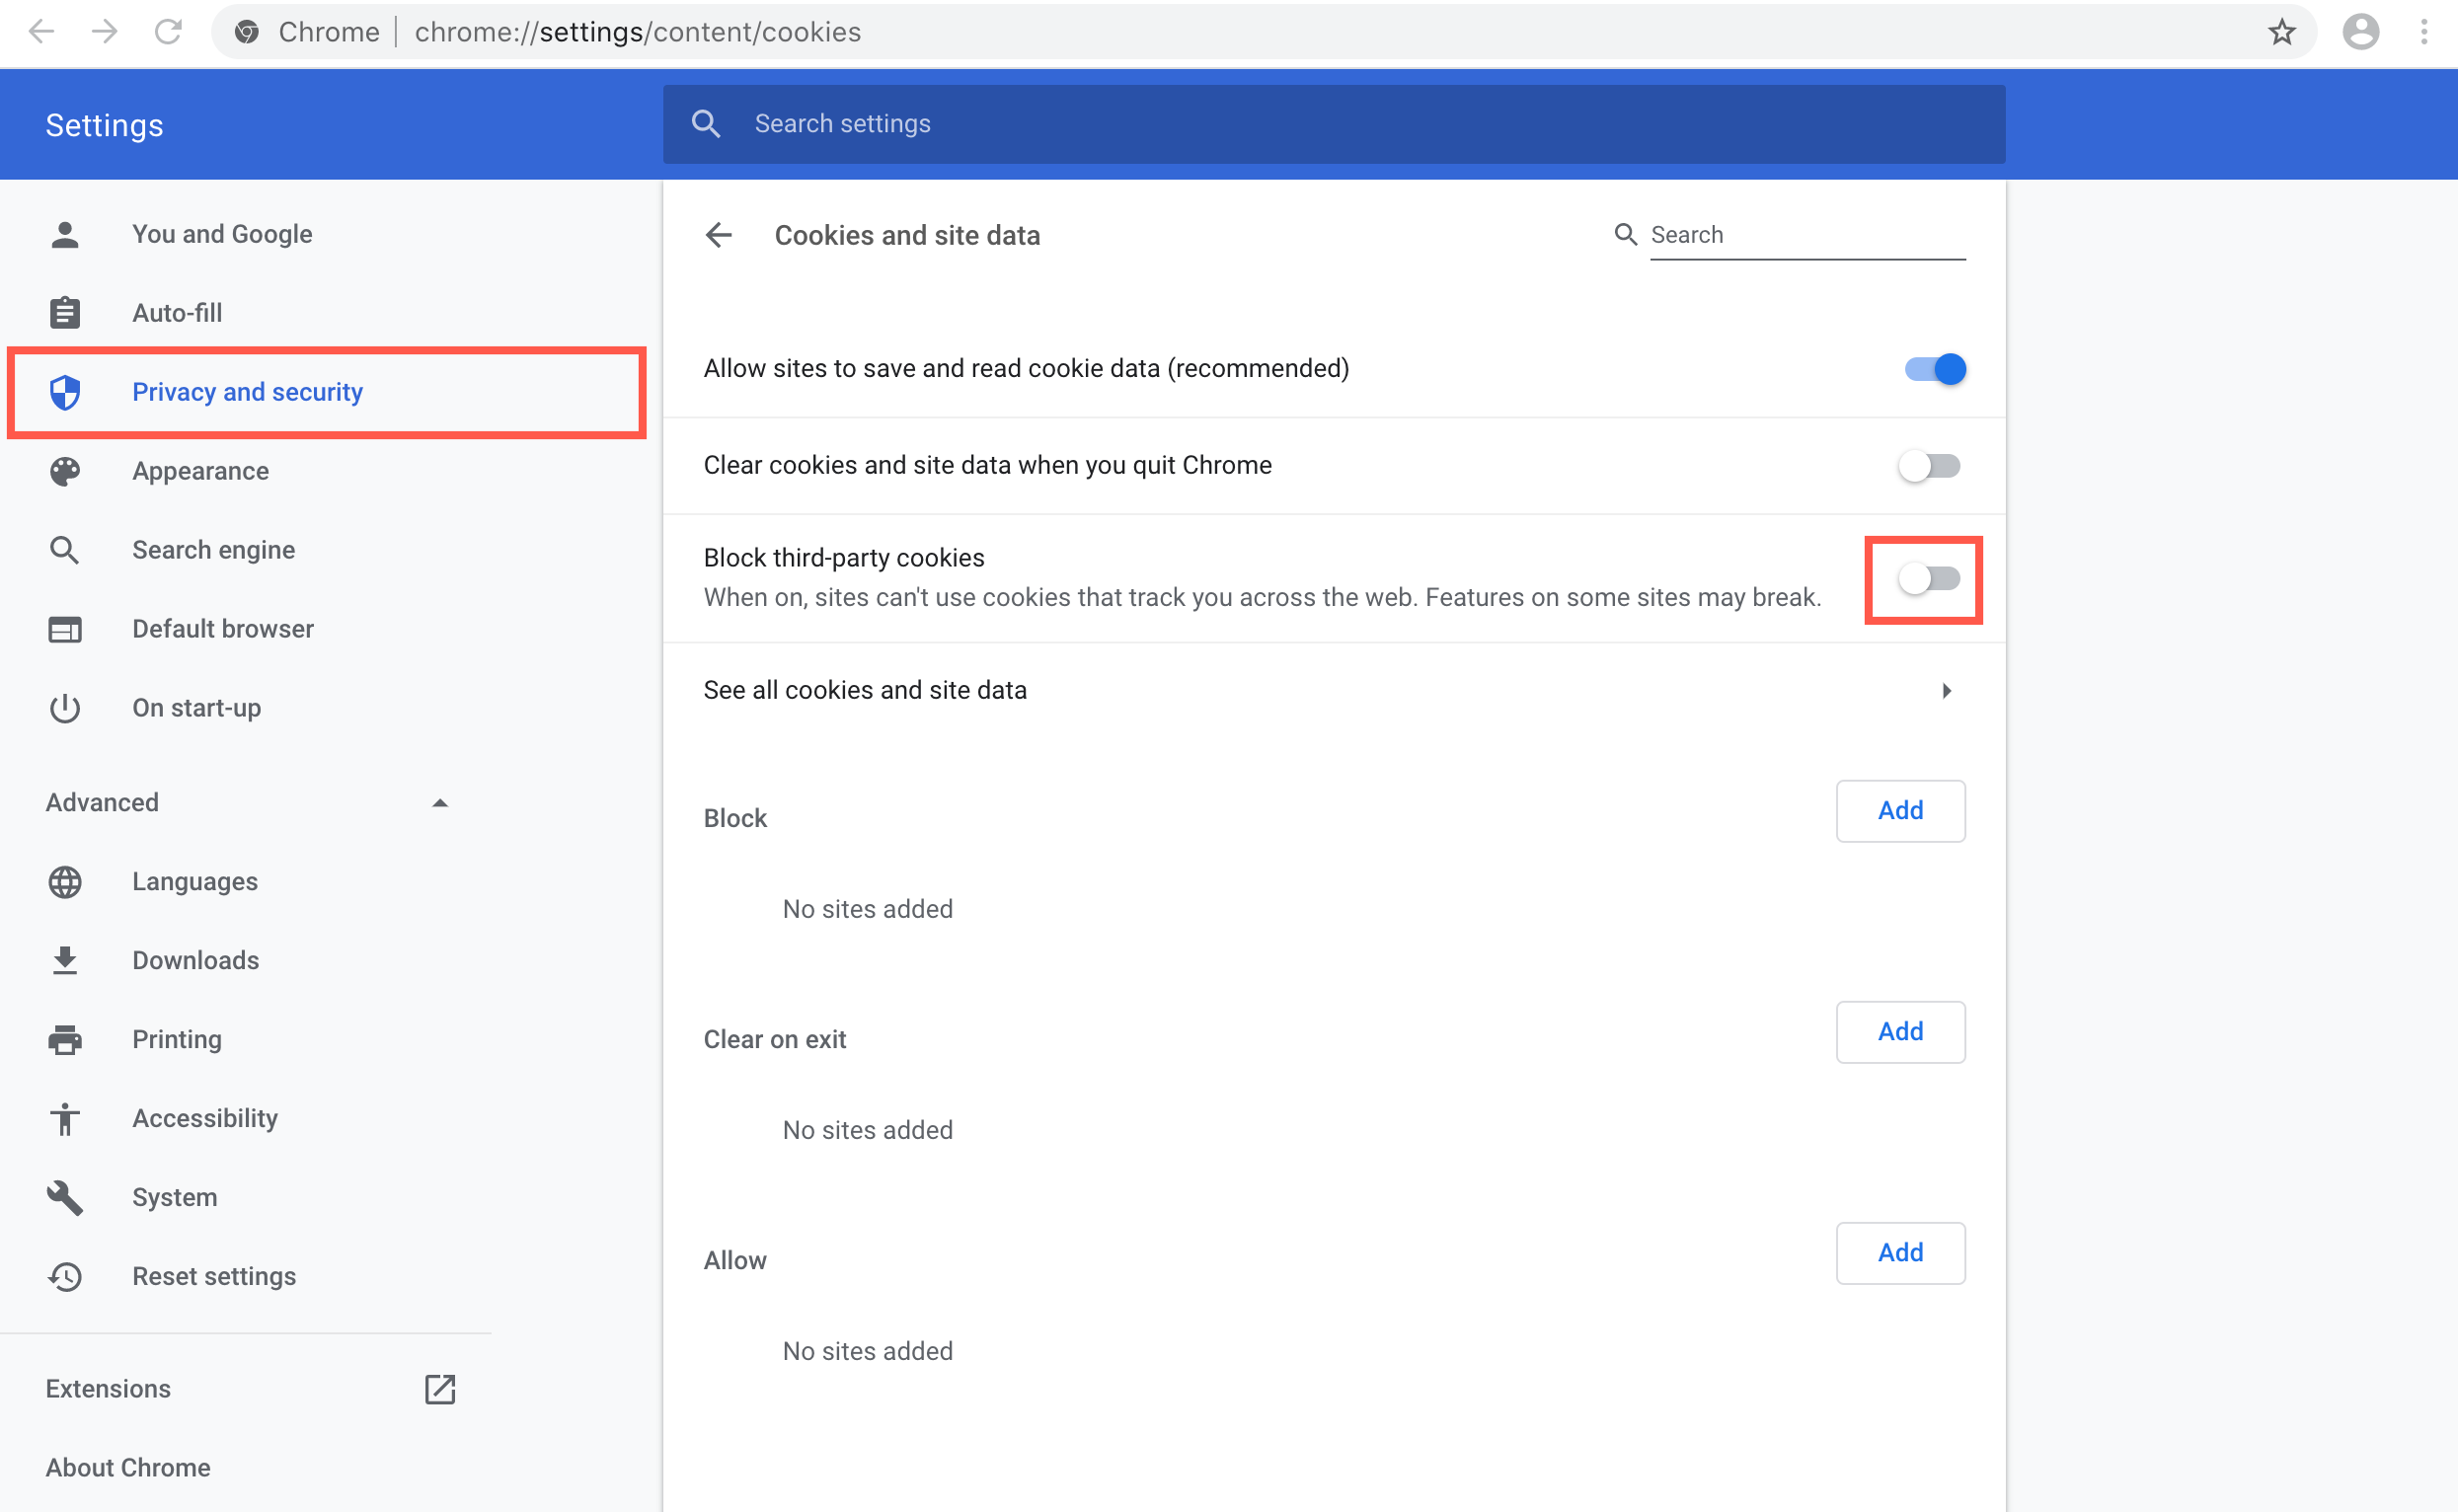Click the search settings input field
Viewport: 2458px width, 1512px height.
1100,123
